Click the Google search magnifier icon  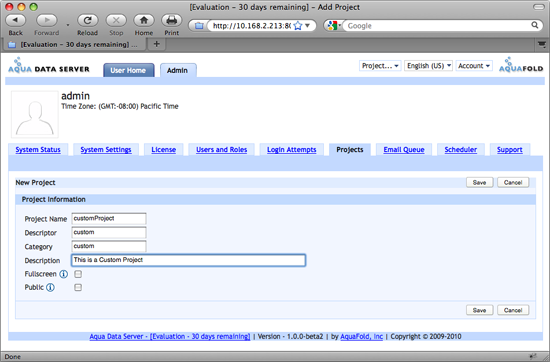[535, 25]
